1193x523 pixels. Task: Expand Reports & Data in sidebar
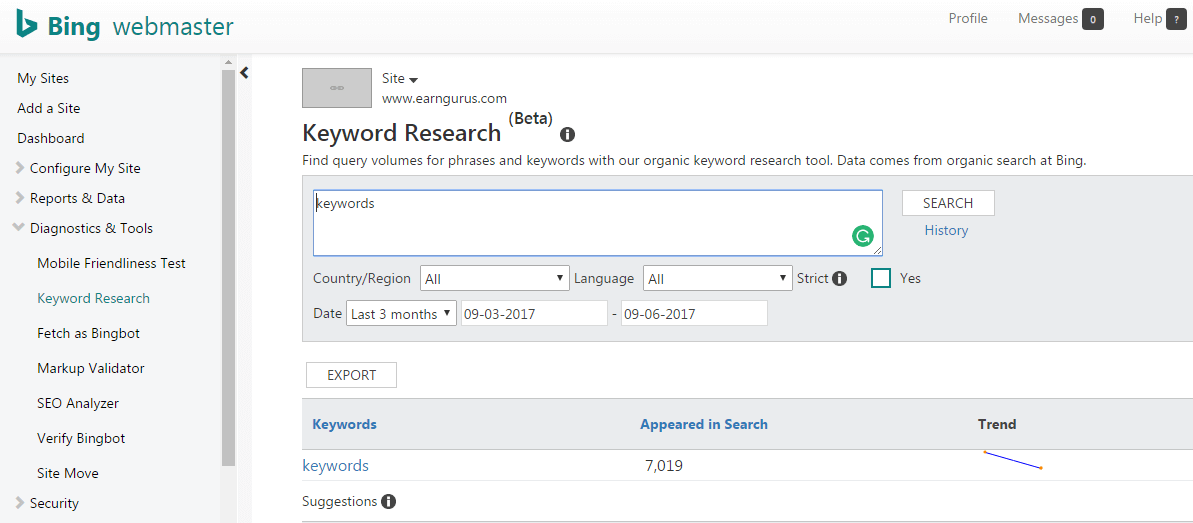tap(77, 198)
